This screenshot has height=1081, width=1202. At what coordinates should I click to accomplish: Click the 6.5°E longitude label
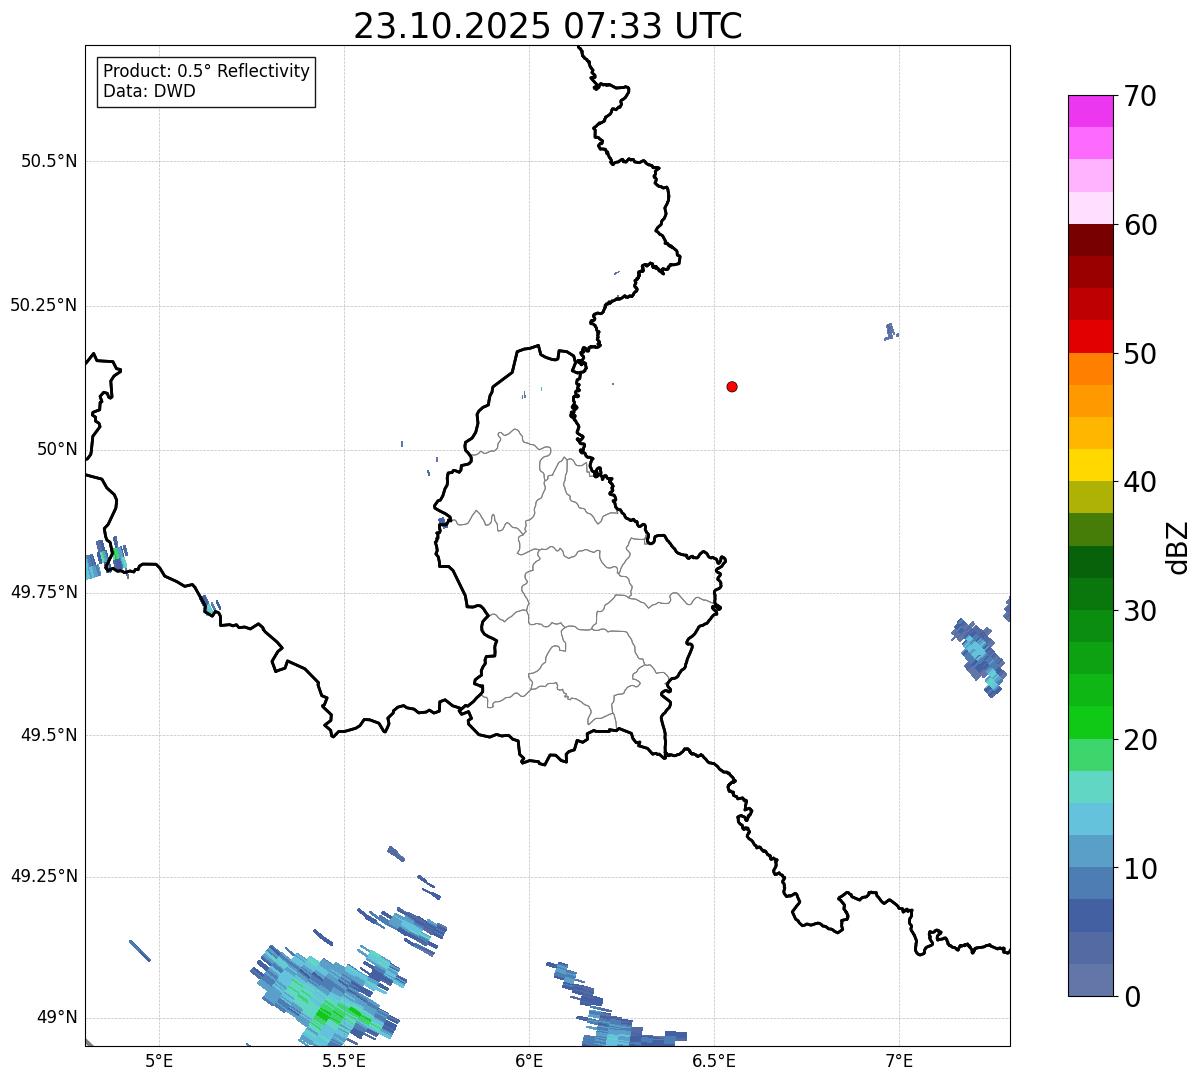pyautogui.click(x=714, y=1060)
